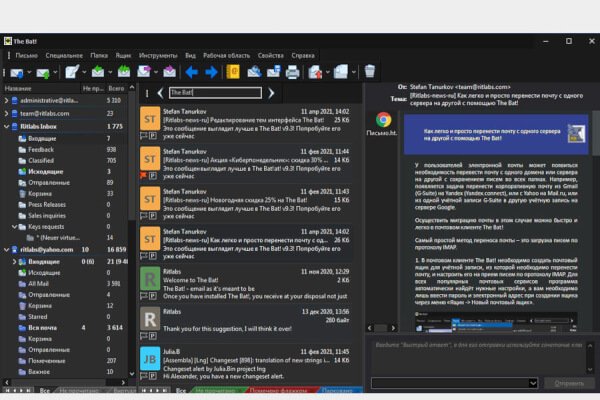
Task: Click the Forward message toolbar icon
Action: pyautogui.click(x=144, y=72)
